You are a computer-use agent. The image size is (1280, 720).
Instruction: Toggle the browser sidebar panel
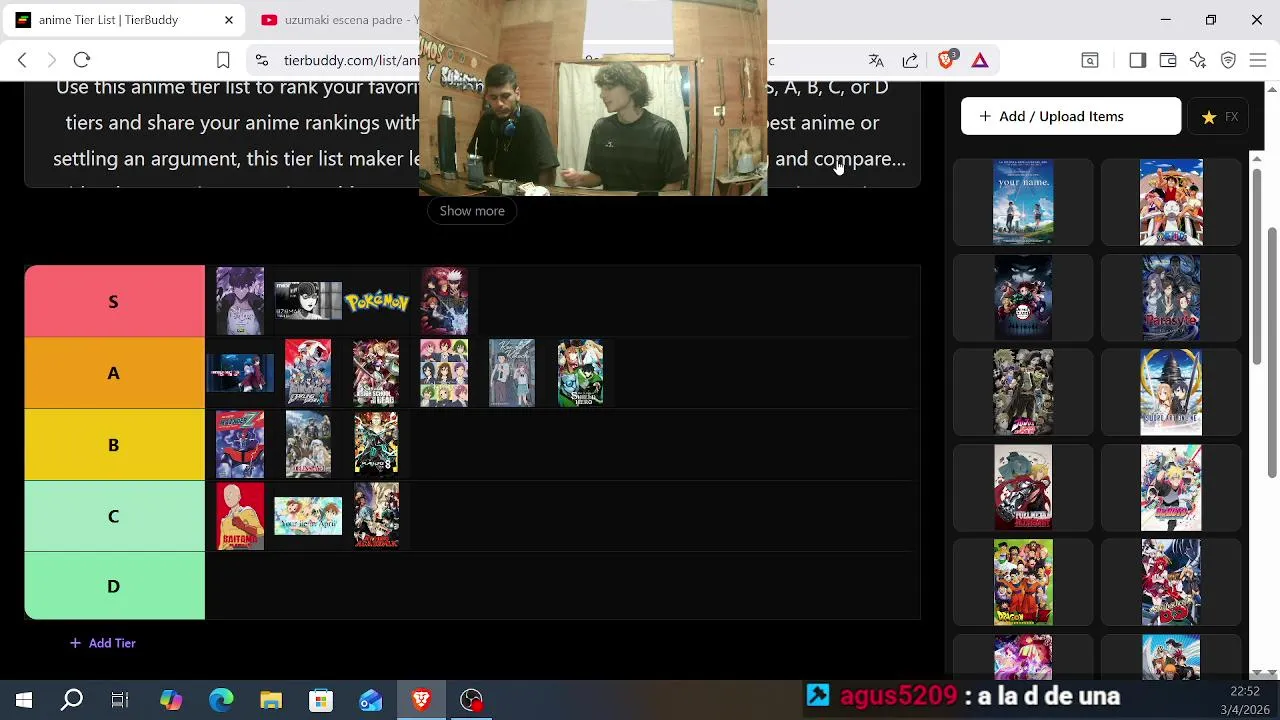(x=1137, y=60)
